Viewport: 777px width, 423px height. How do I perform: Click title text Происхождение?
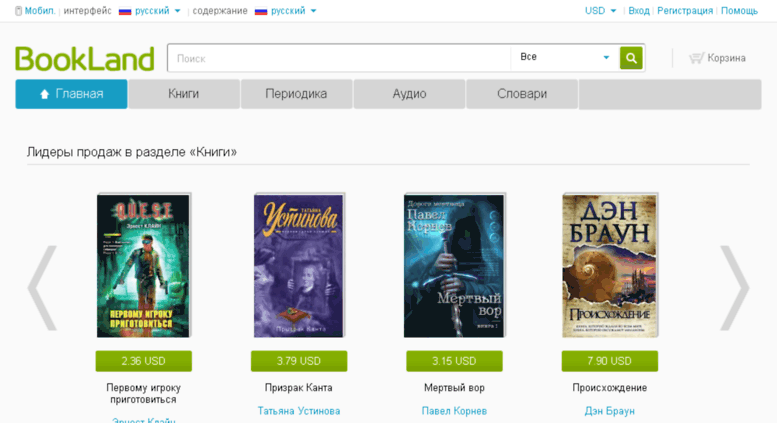pyautogui.click(x=610, y=388)
